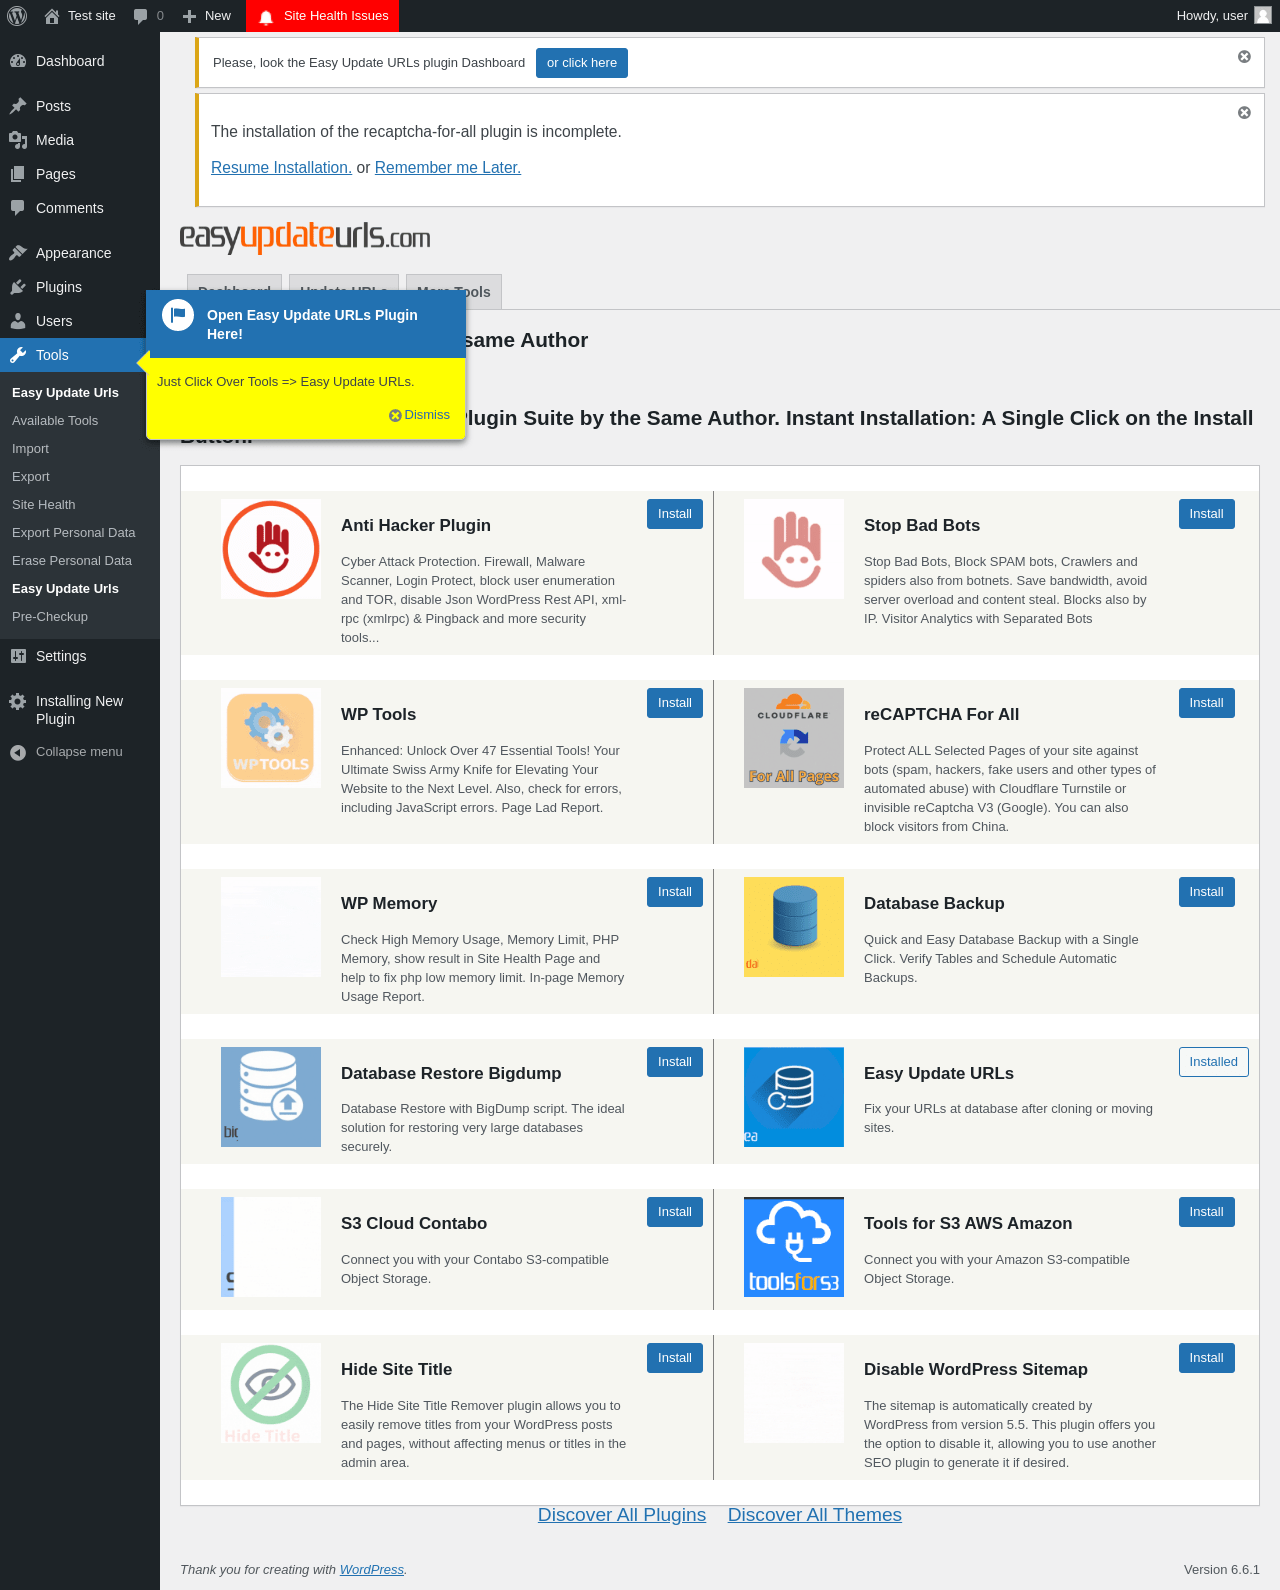The width and height of the screenshot is (1280, 1590).
Task: Click the WordPress logo in admin bar
Action: (x=17, y=16)
